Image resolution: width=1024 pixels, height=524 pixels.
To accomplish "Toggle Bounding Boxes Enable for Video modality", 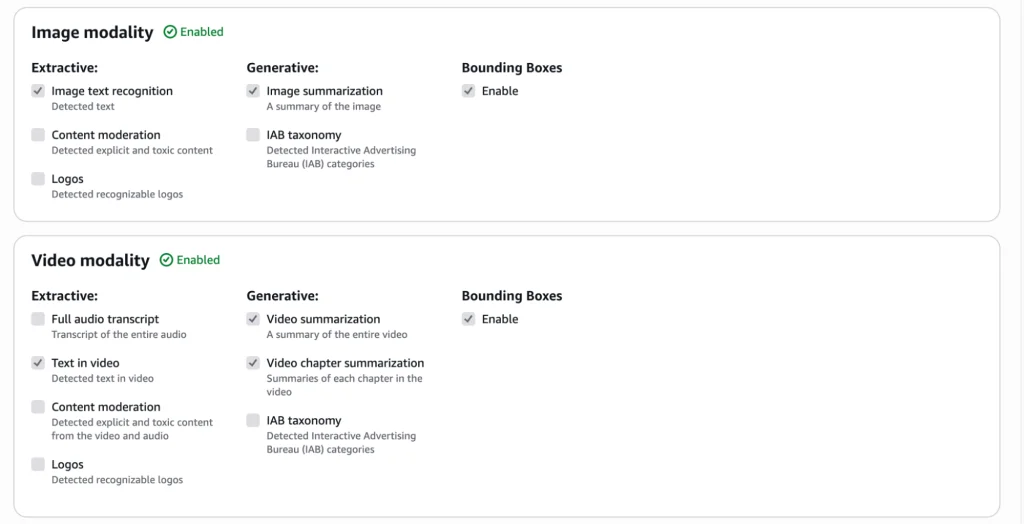I will 468,319.
